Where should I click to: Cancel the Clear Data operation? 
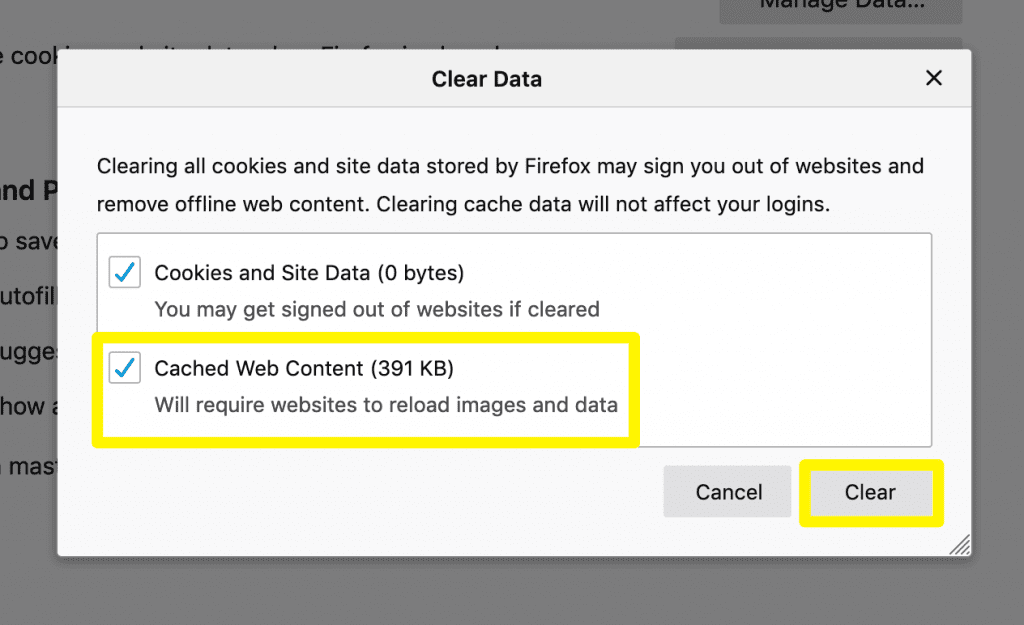727,491
